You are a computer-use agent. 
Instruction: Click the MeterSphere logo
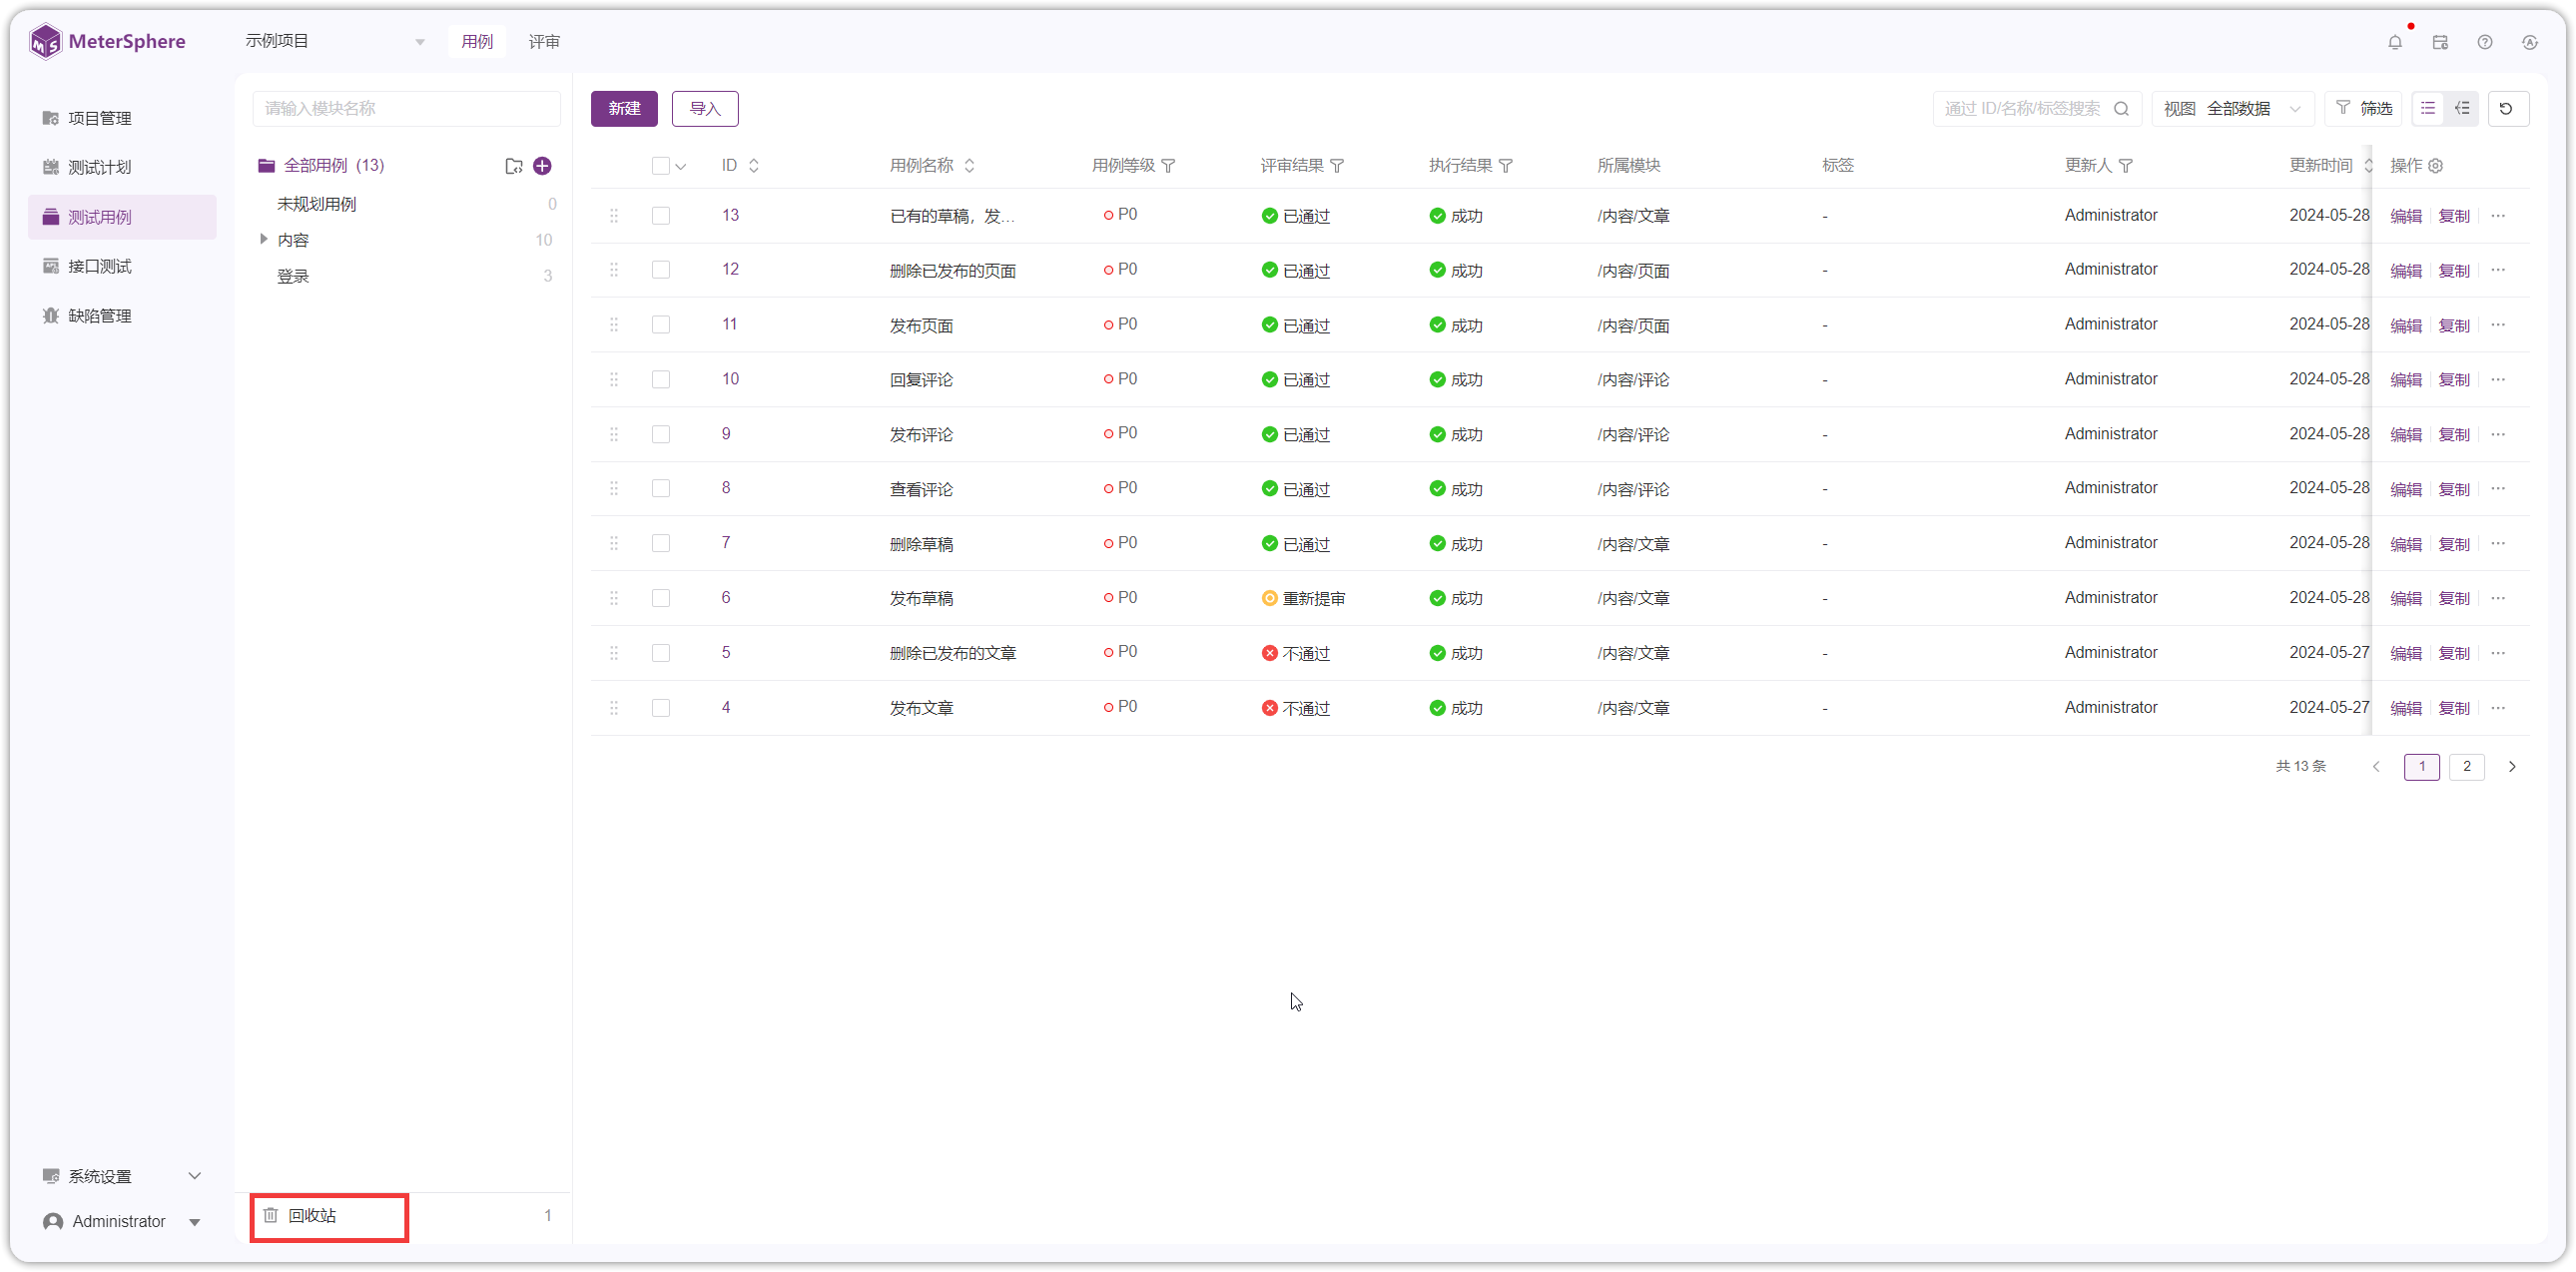pos(107,42)
